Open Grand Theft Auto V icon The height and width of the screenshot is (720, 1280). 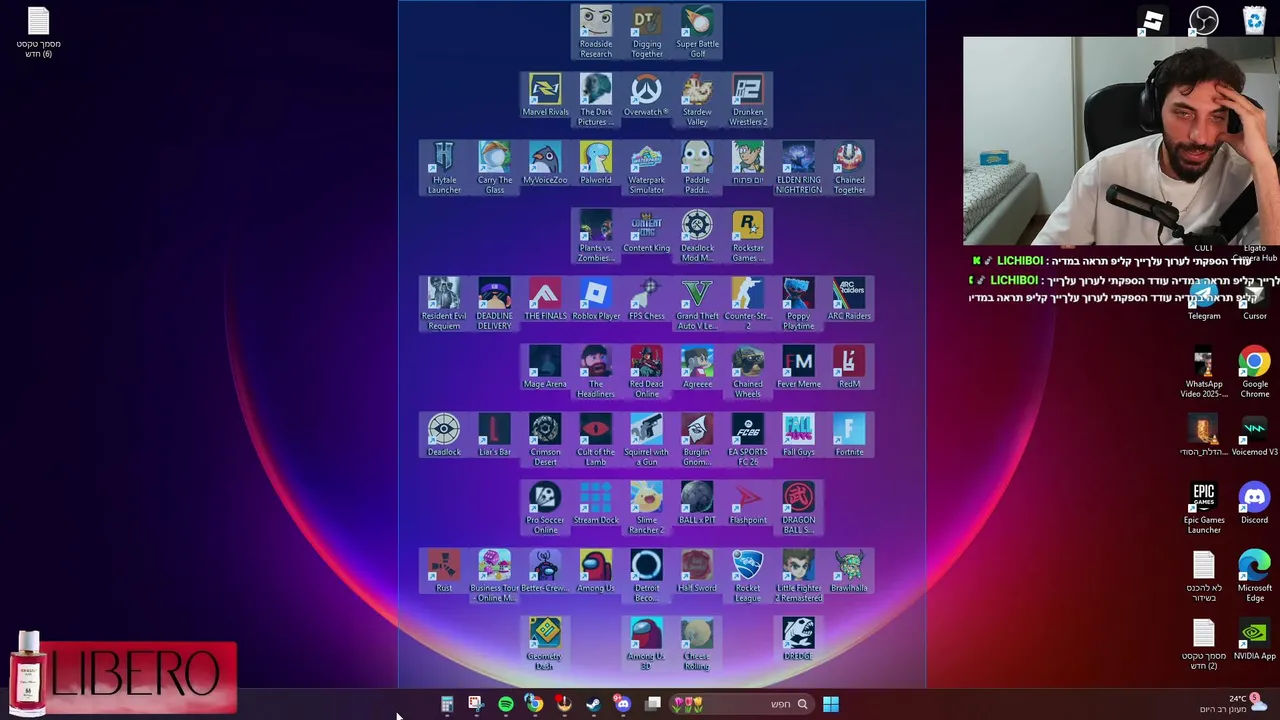pos(697,304)
